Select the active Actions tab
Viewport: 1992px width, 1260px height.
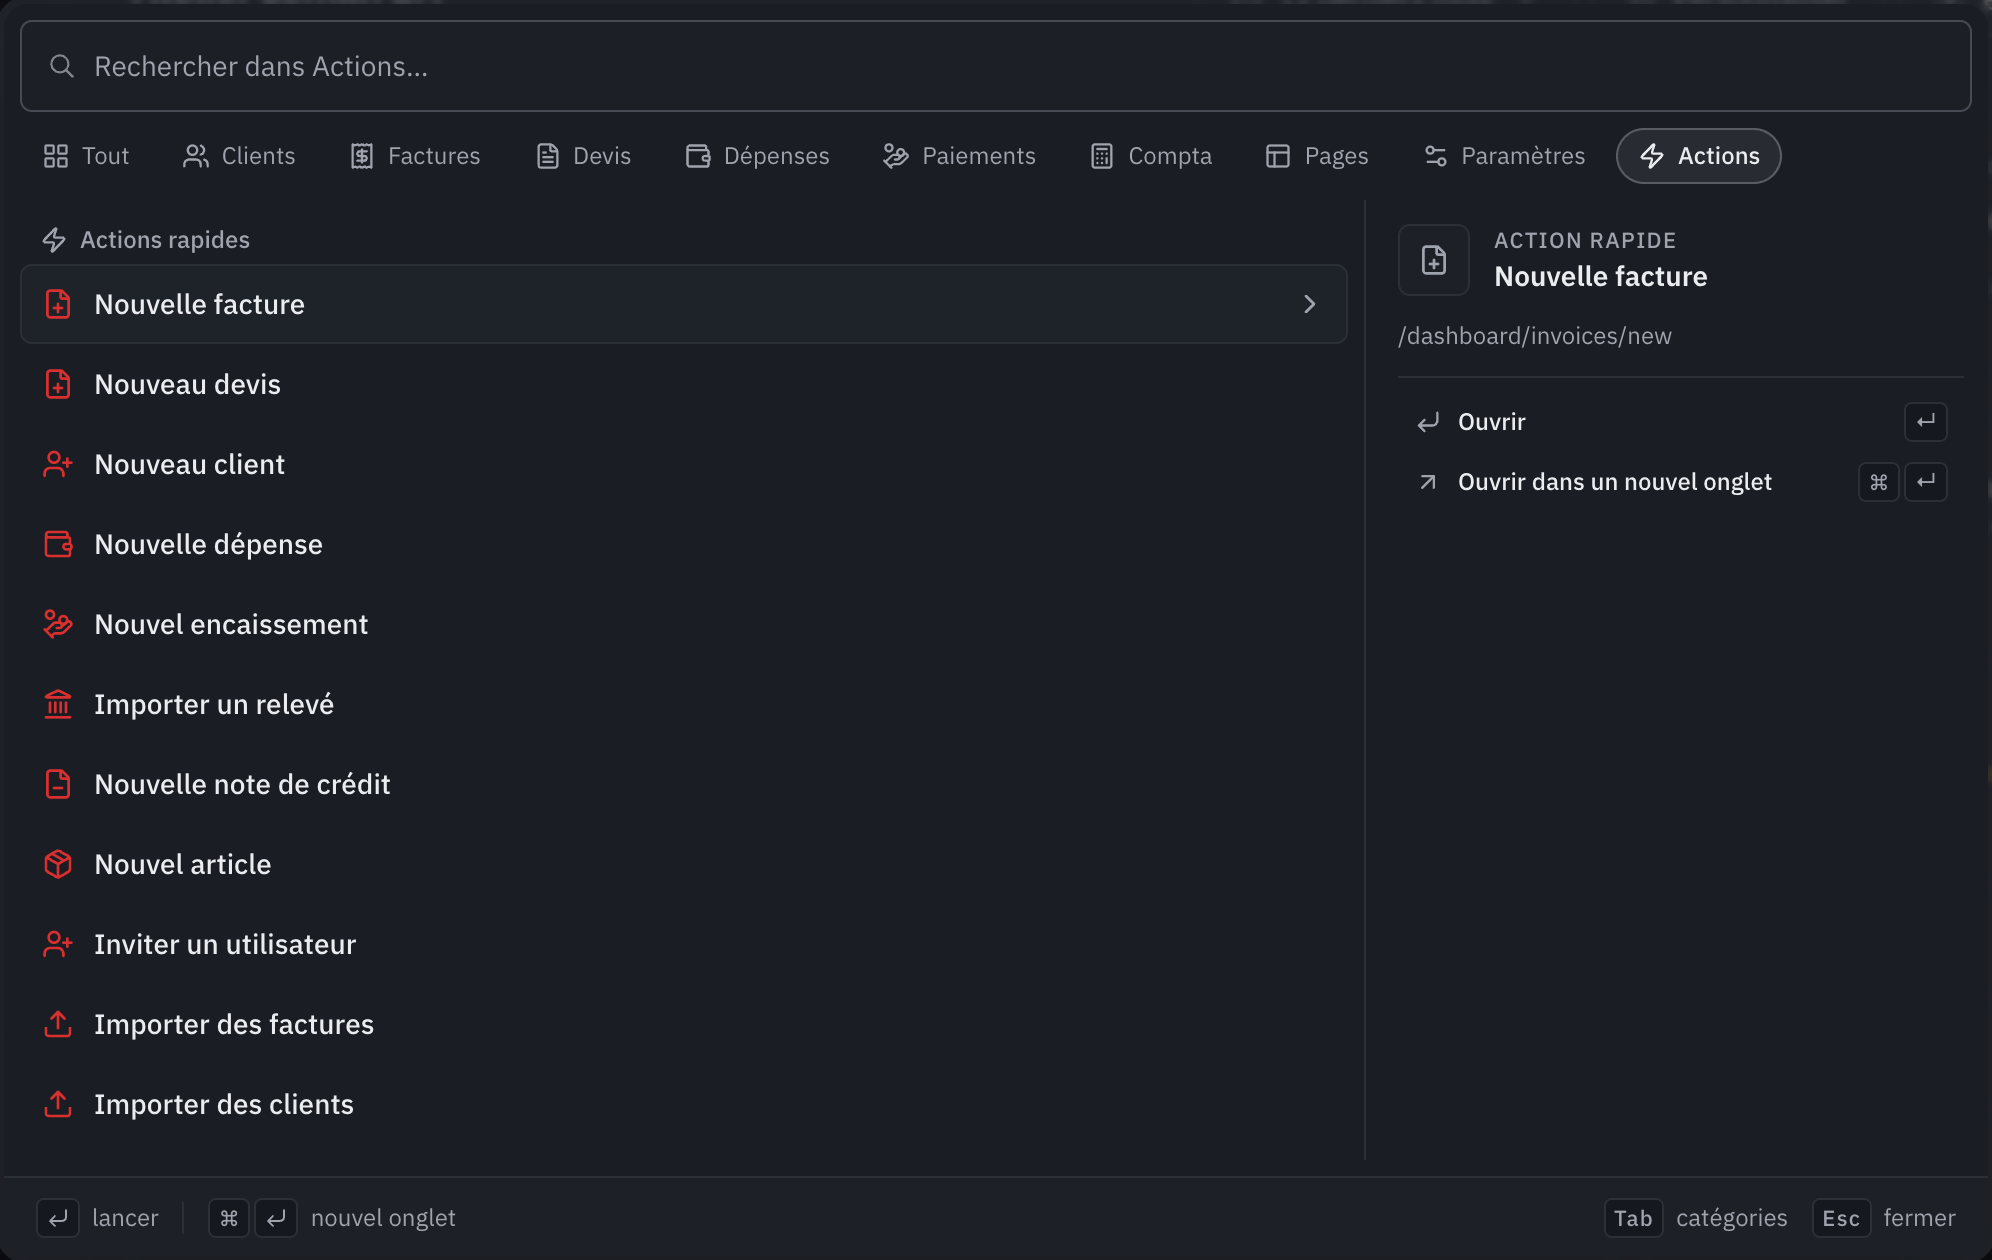1699,156
